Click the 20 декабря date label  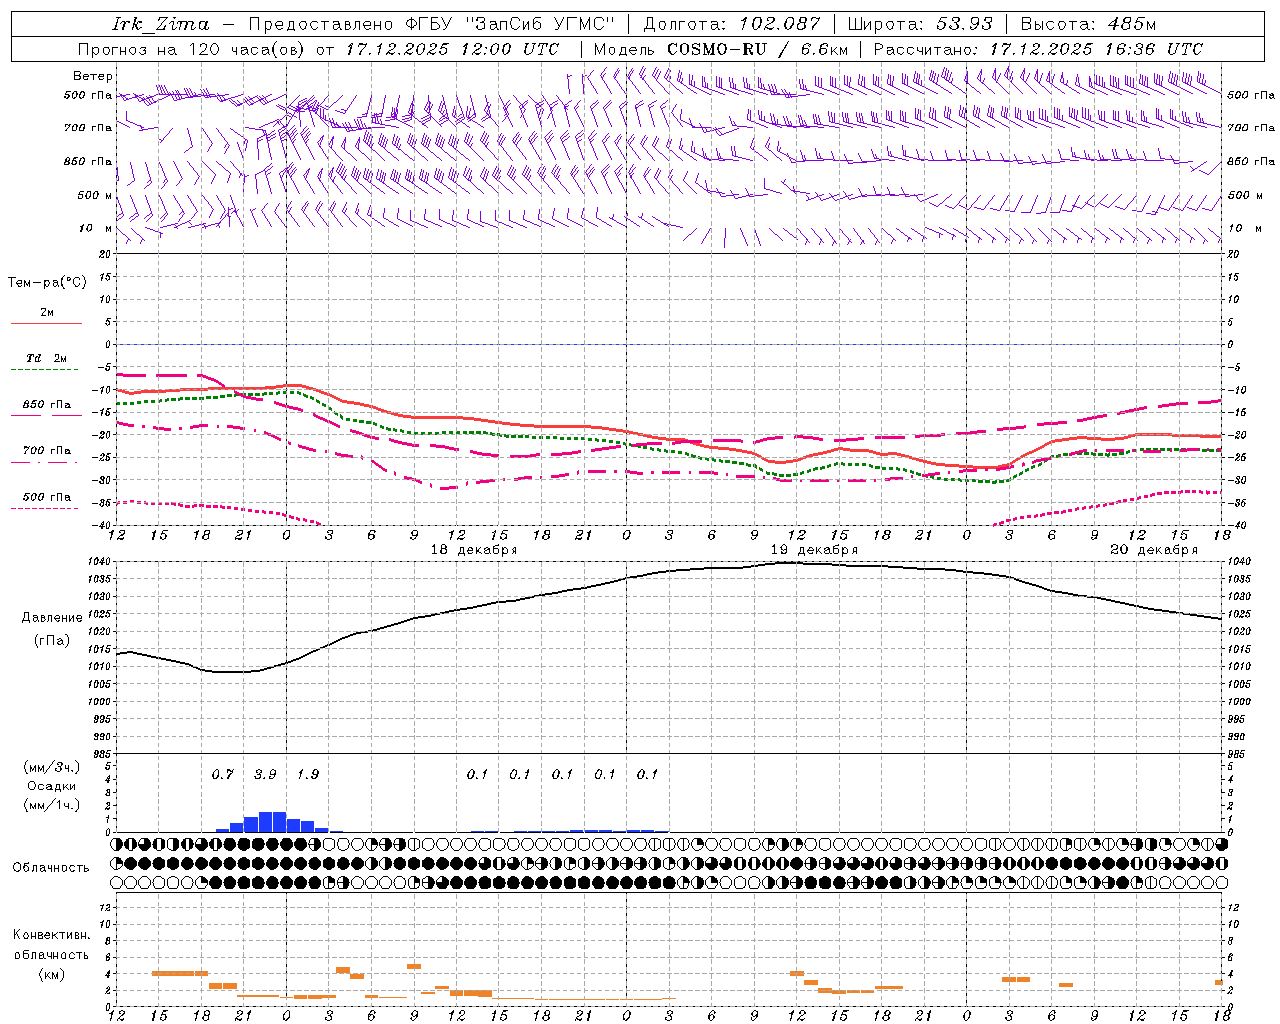coord(1154,550)
